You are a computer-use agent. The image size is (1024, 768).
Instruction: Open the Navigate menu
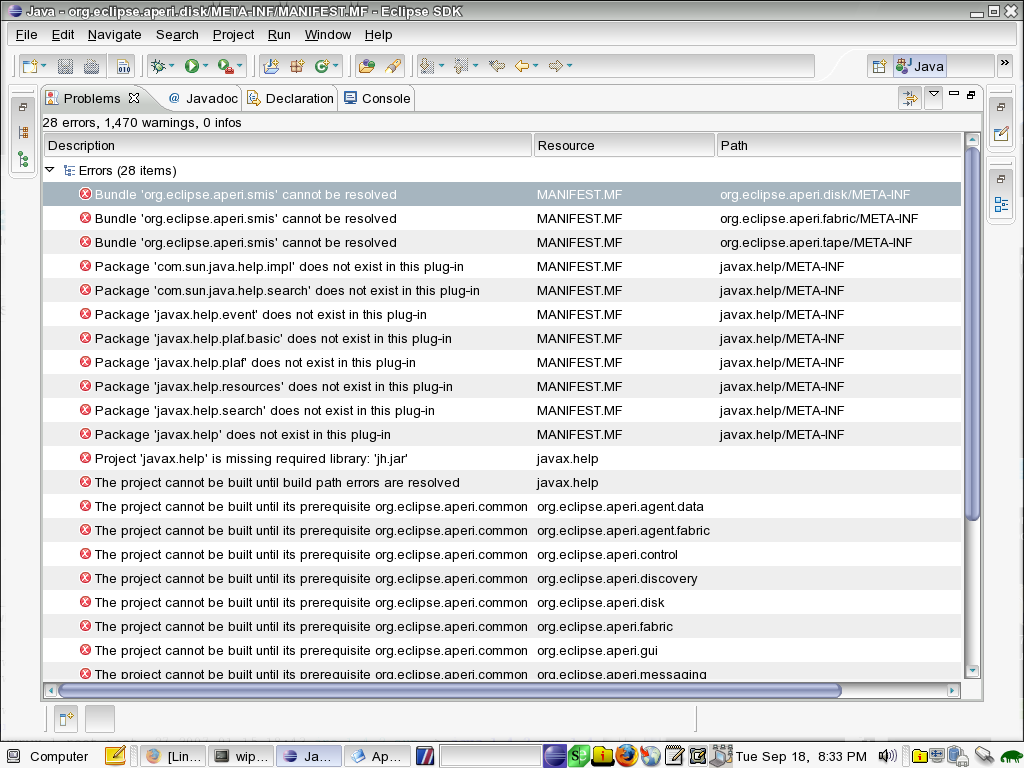pyautogui.click(x=114, y=35)
